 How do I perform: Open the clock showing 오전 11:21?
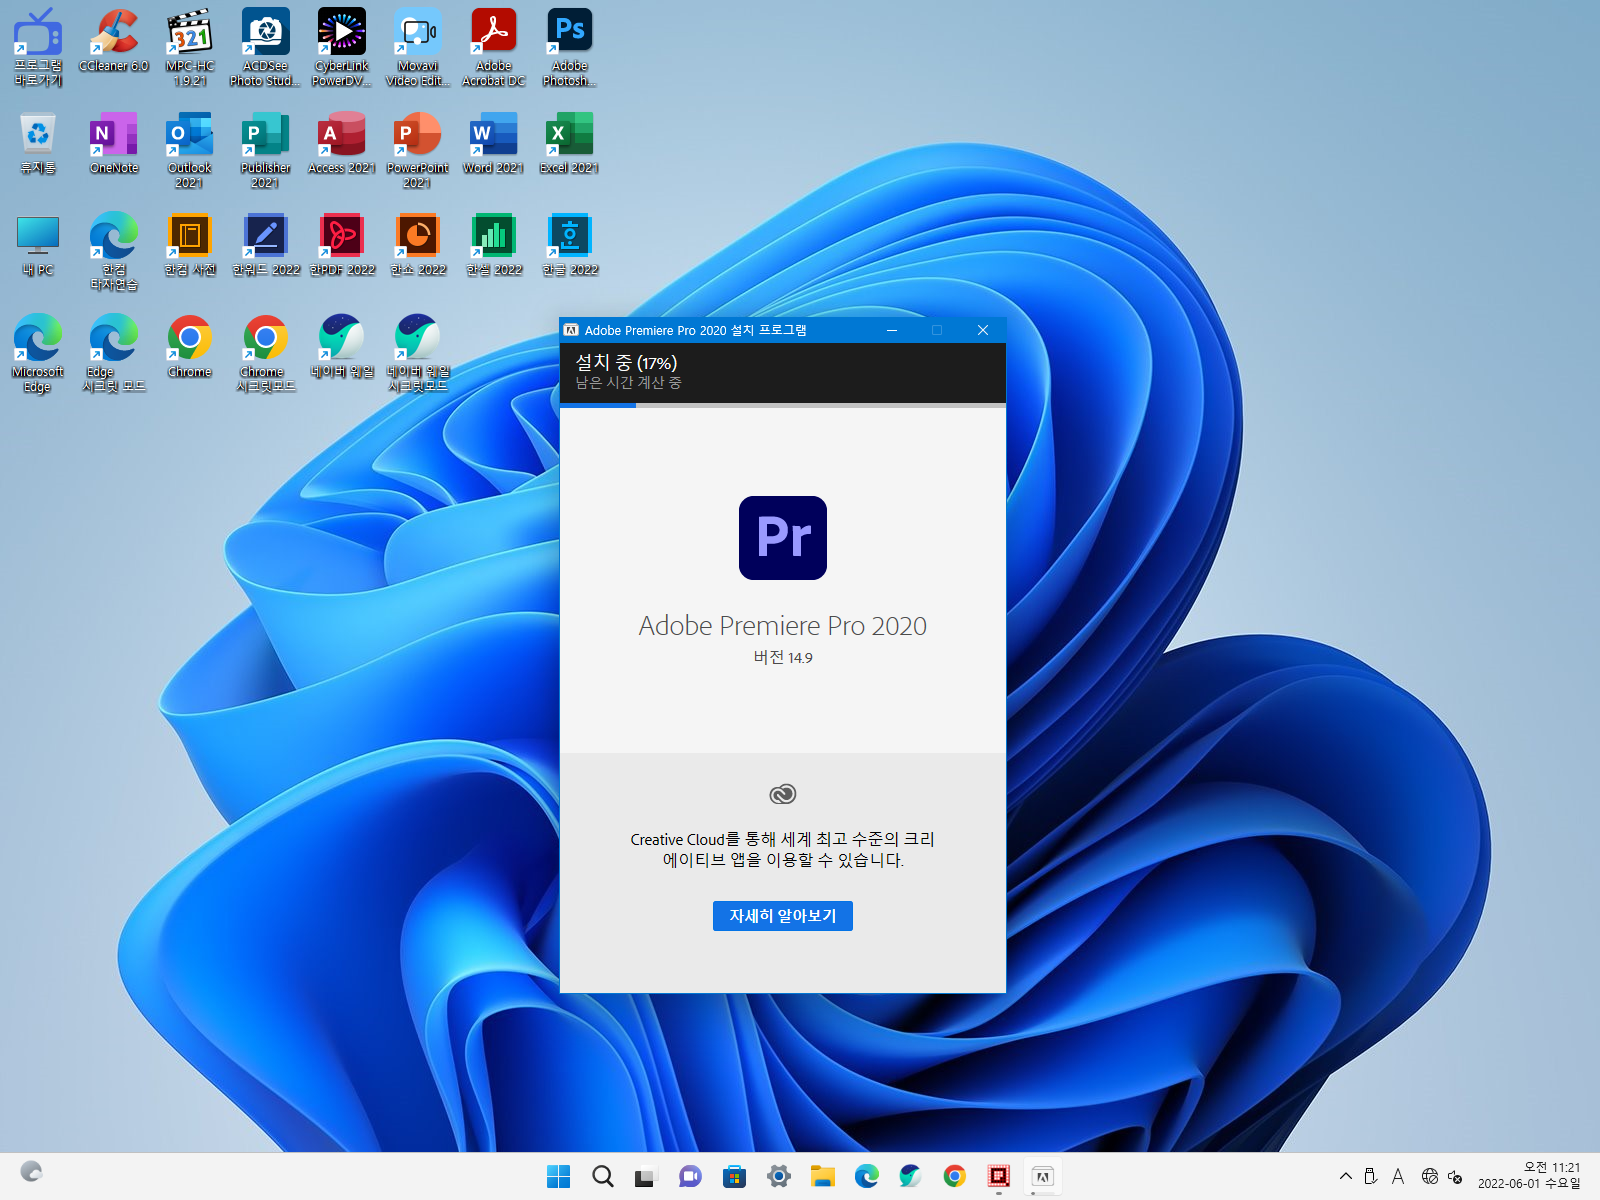[1529, 1176]
